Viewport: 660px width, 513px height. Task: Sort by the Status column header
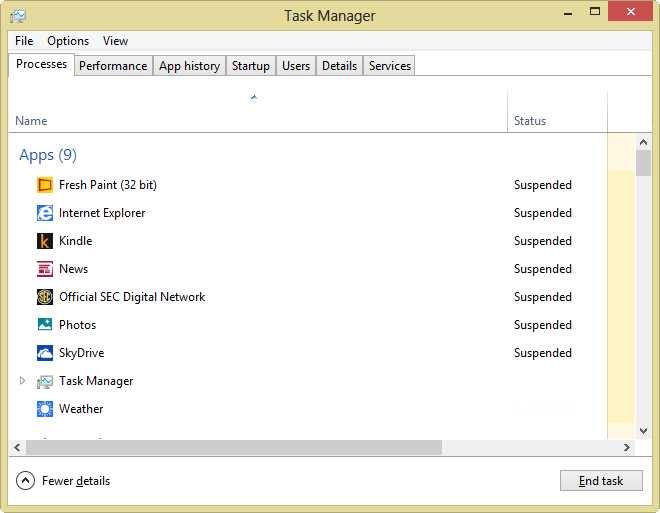[530, 121]
